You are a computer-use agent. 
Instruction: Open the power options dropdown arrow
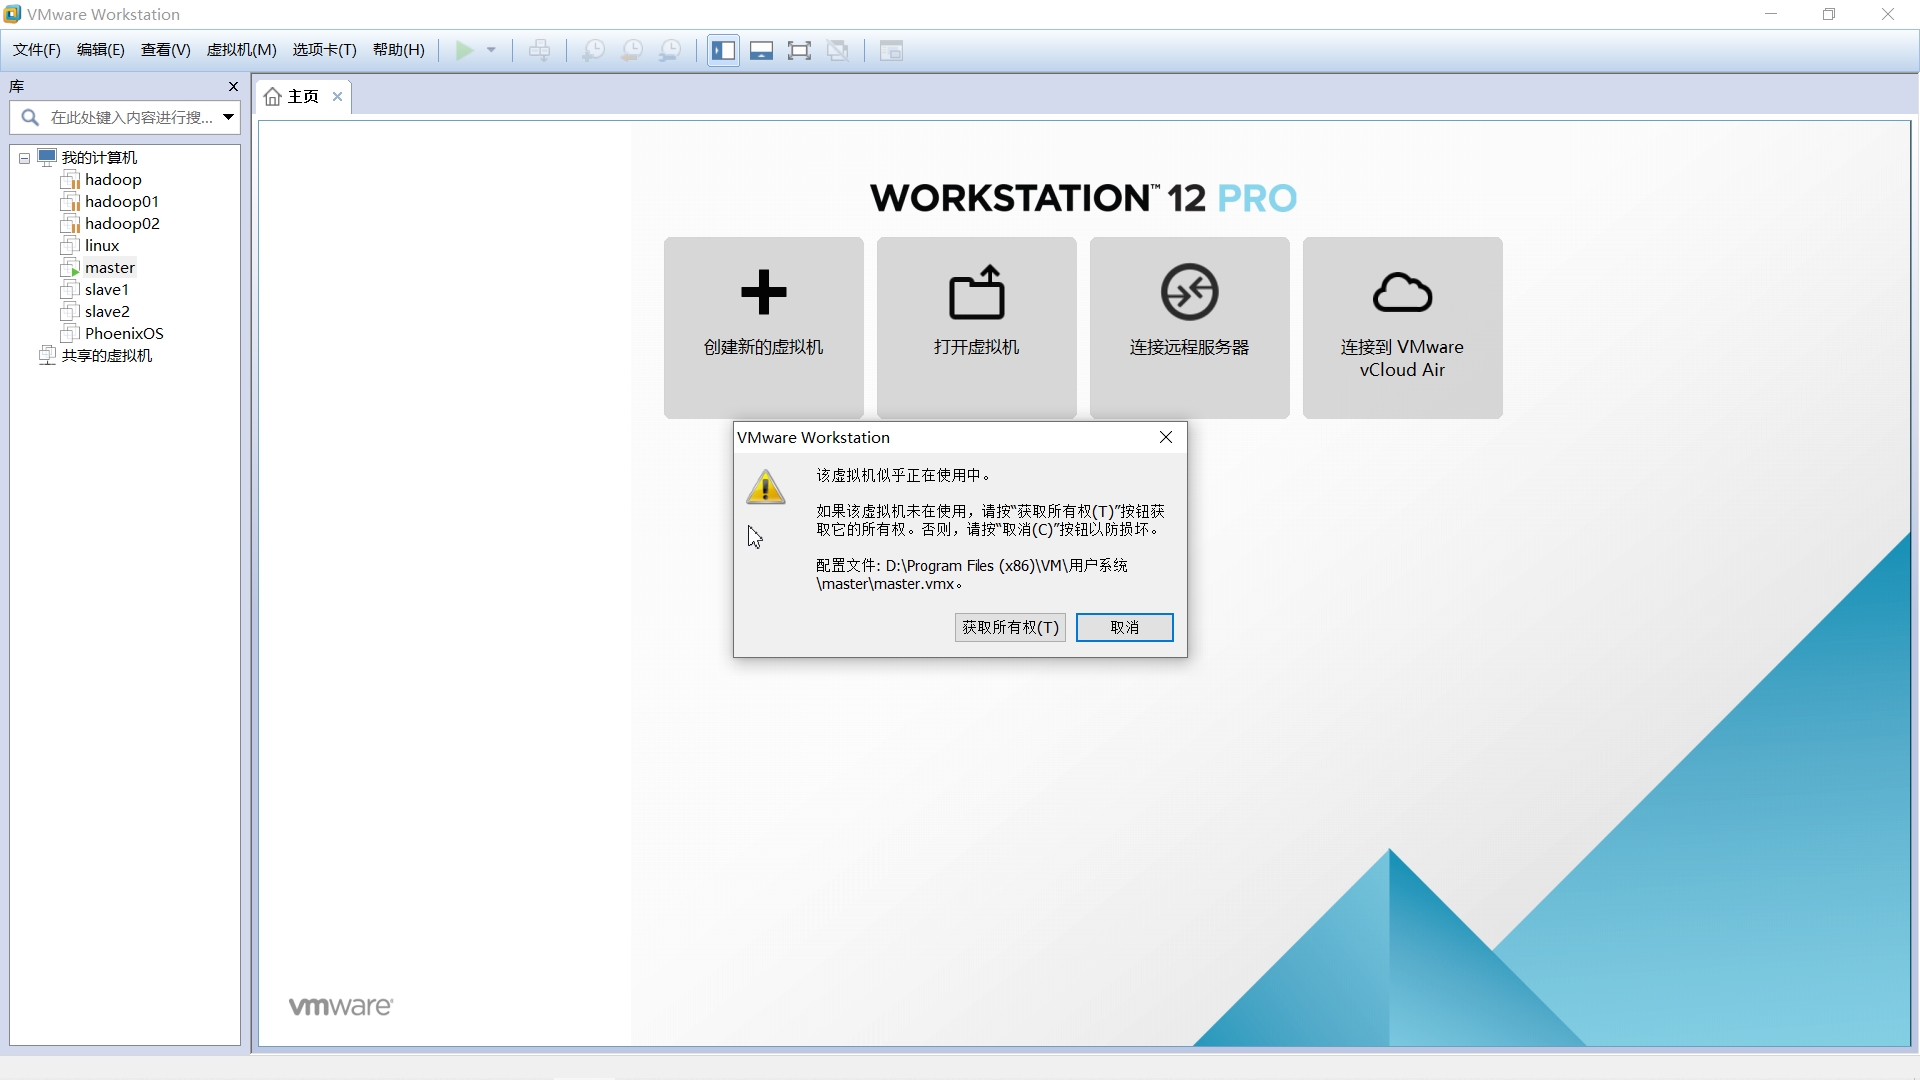click(x=491, y=50)
